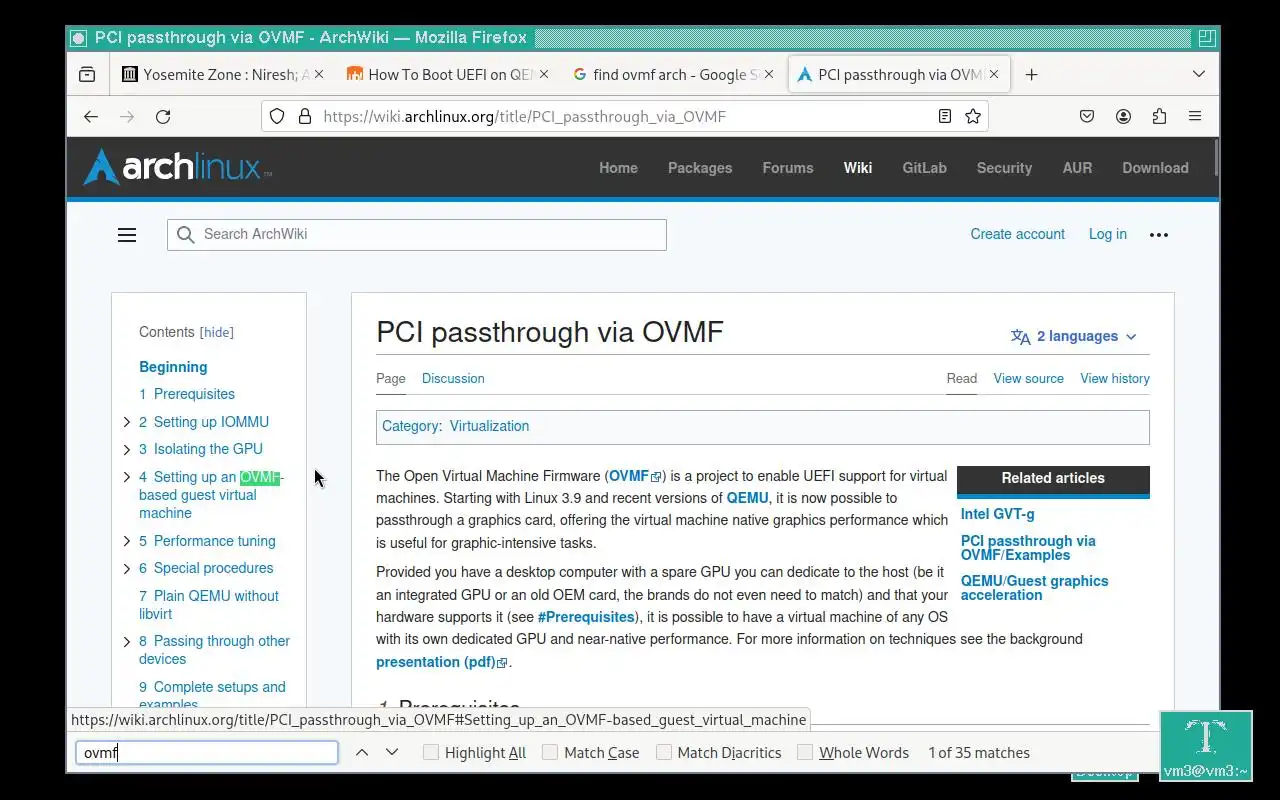Click the window menu icon in title bar
This screenshot has height=800, width=1280.
(x=79, y=38)
